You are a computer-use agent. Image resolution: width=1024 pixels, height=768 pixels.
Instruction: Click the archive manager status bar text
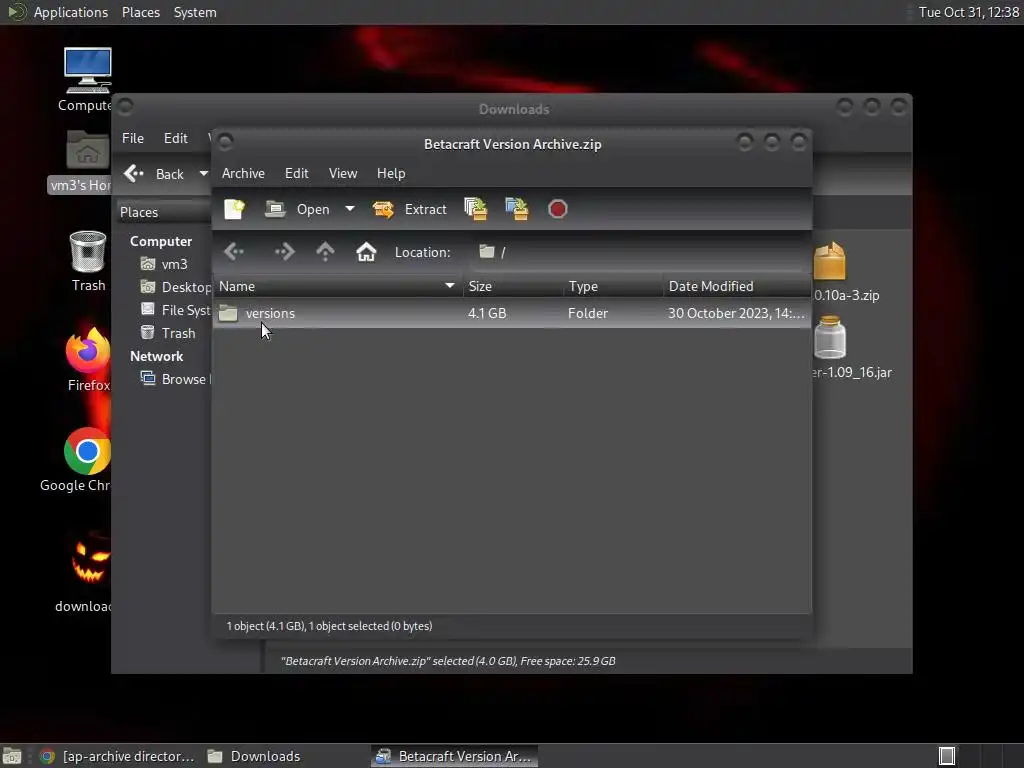(329, 626)
